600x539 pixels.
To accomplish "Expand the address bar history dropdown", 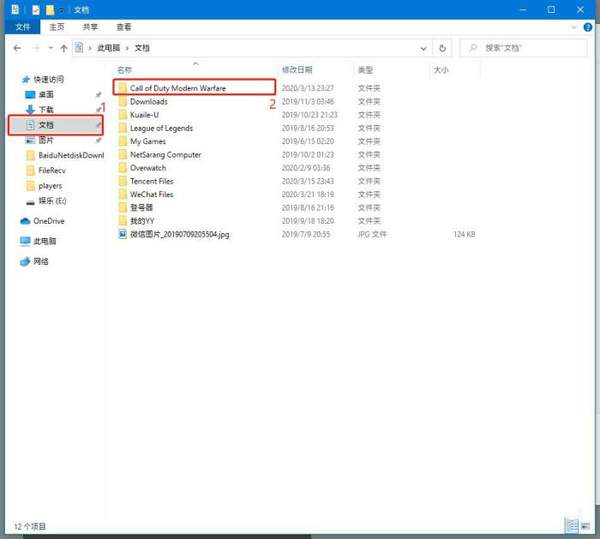I will pos(423,48).
